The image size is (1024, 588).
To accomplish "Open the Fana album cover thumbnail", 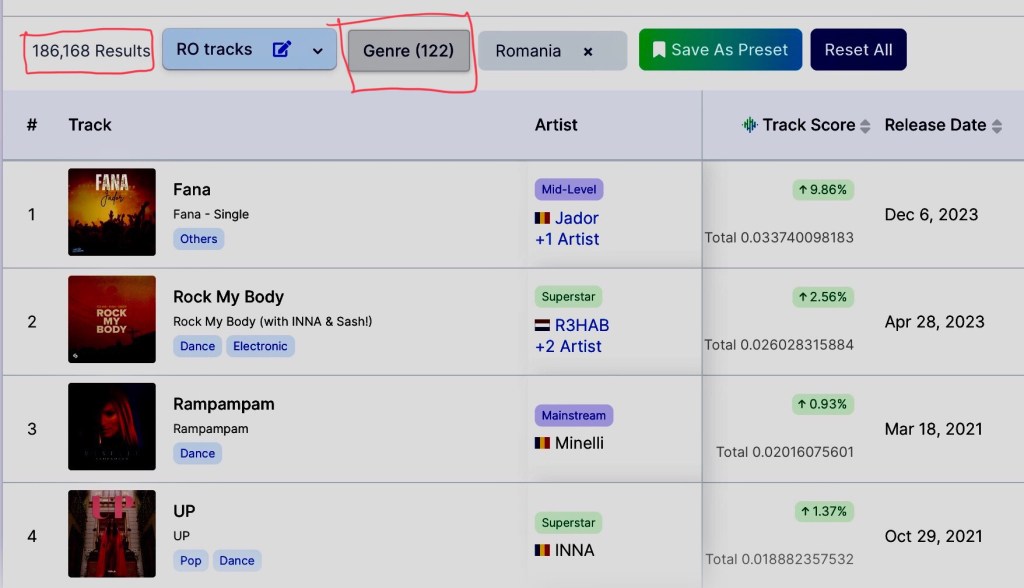I will pos(112,212).
